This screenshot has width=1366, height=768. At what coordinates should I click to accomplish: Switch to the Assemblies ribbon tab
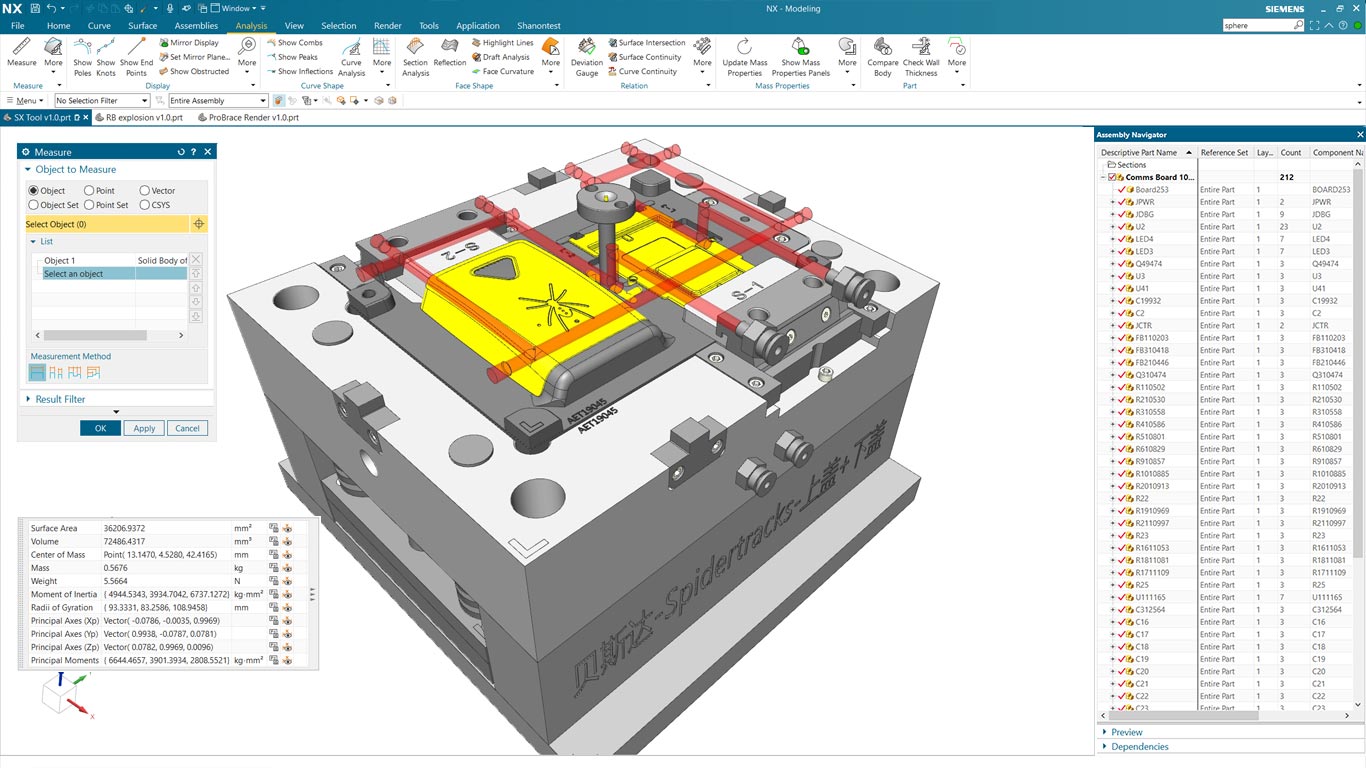pos(196,26)
